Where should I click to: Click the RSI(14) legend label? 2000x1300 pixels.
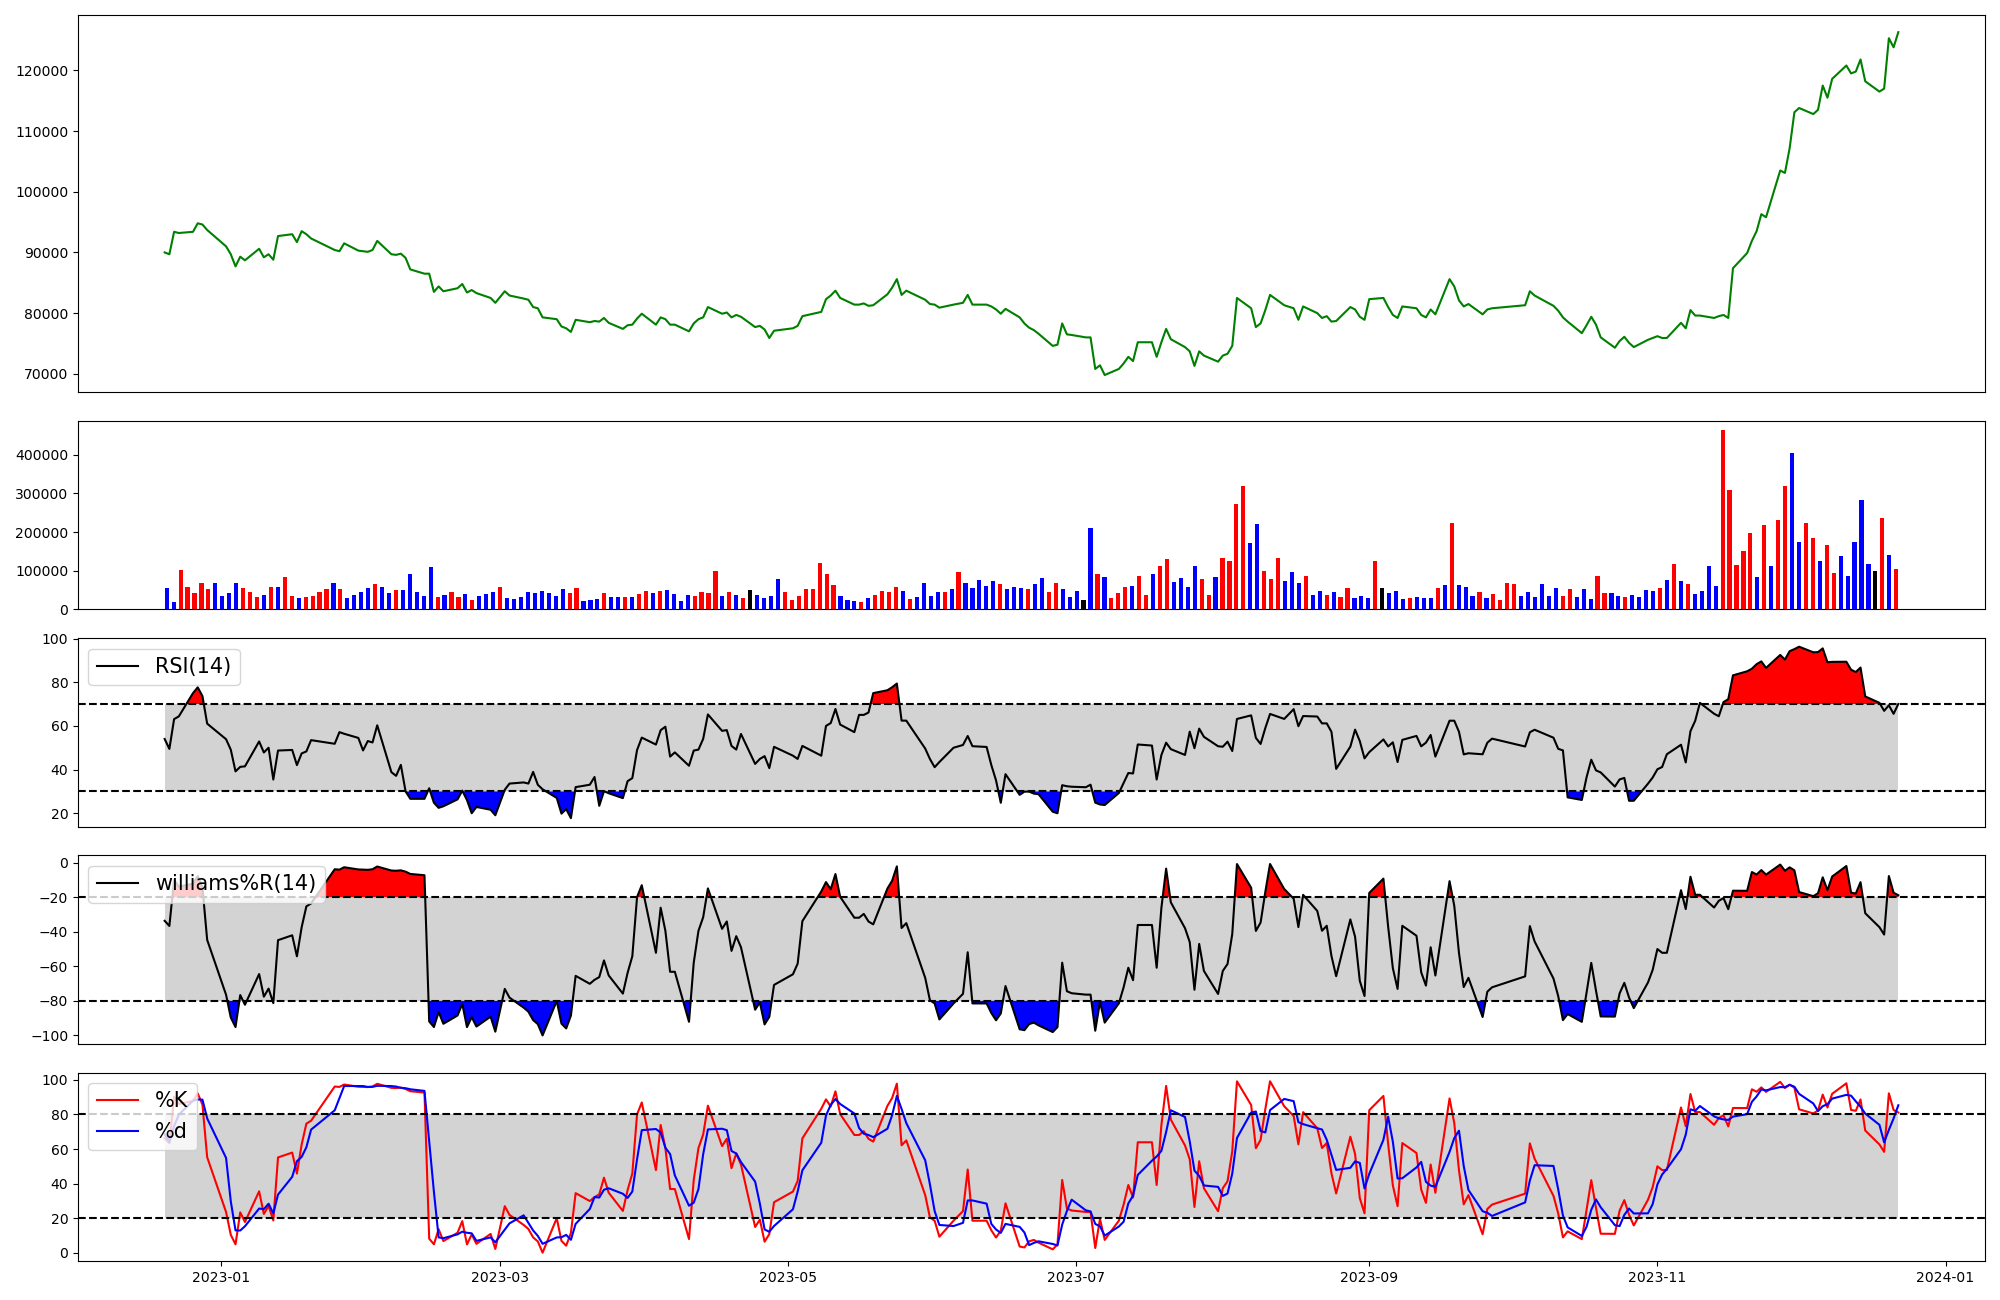coord(192,666)
